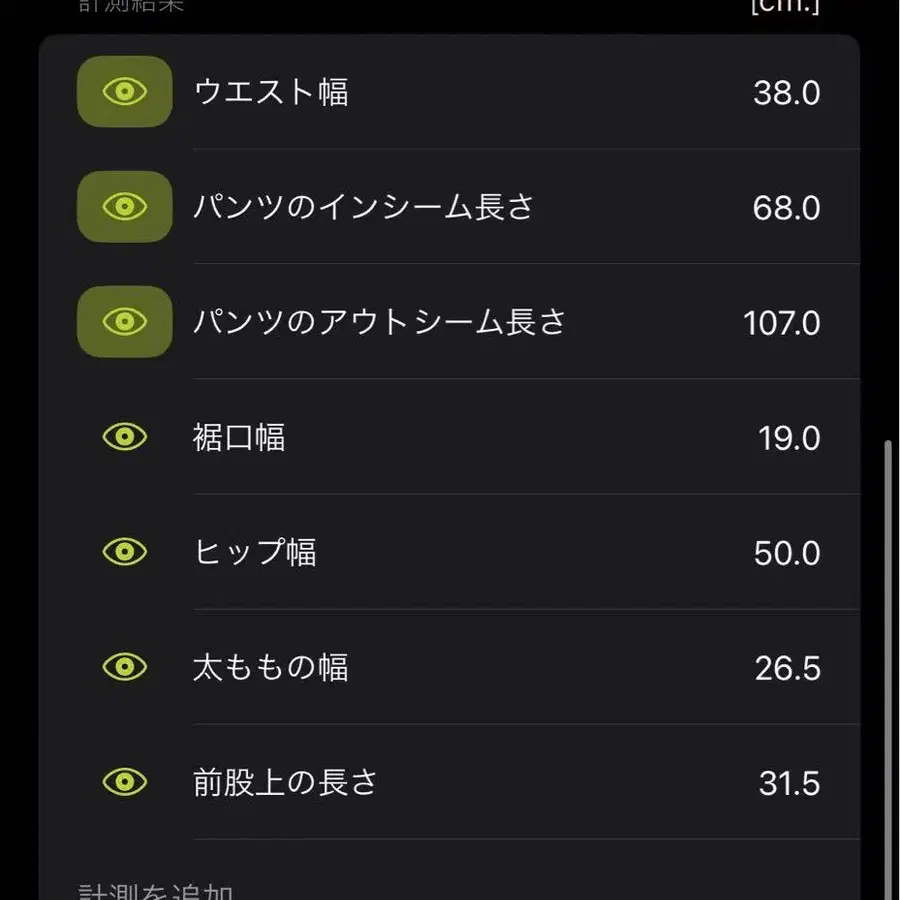Click the 38.0 waist width value
Screen dimensions: 900x900
click(x=786, y=93)
